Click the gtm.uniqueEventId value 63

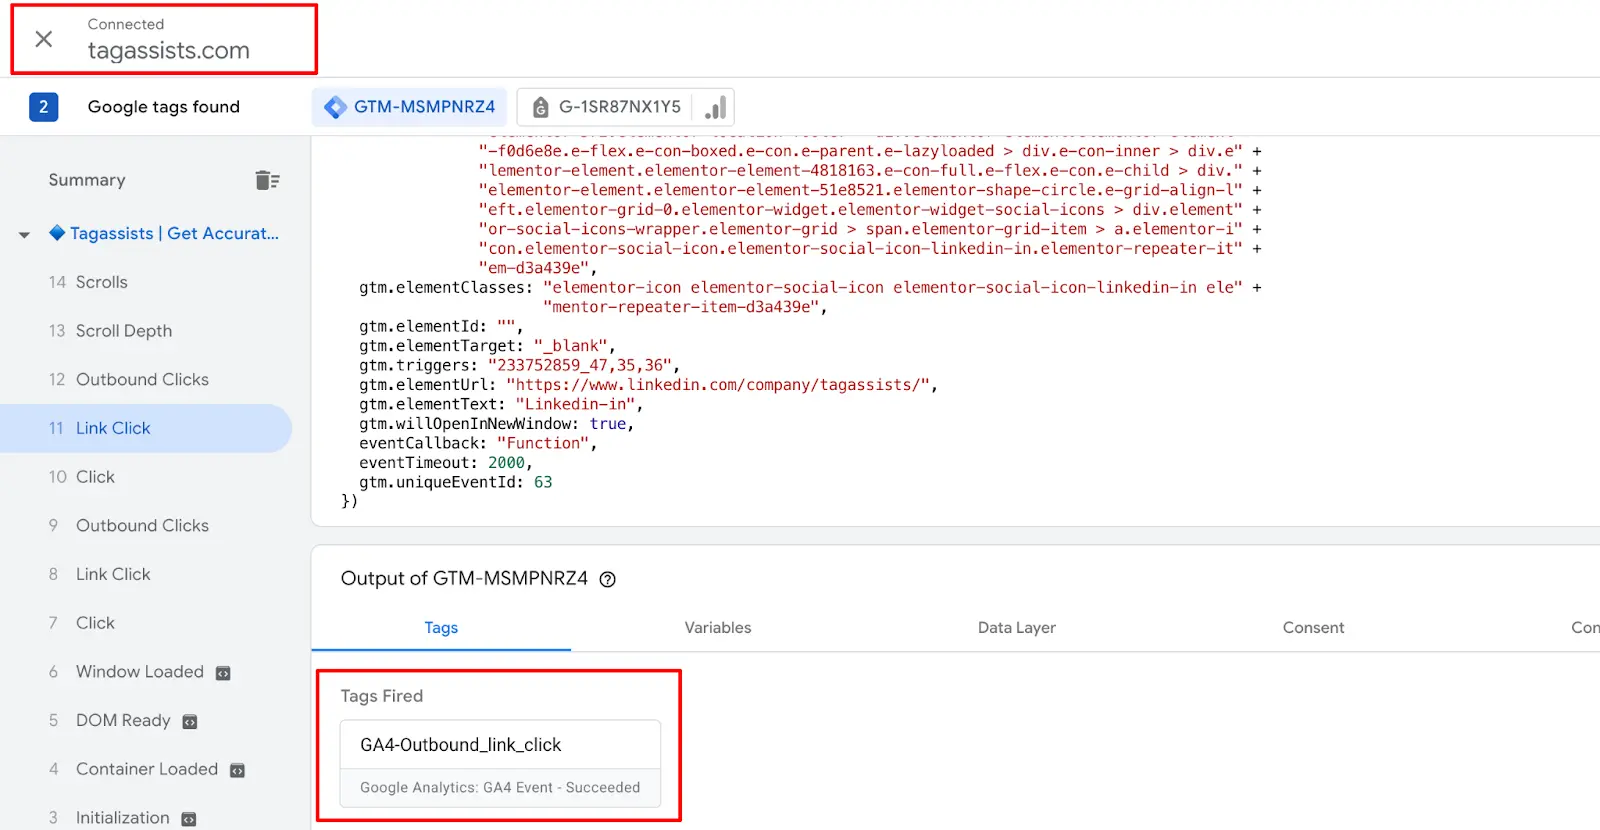(543, 482)
